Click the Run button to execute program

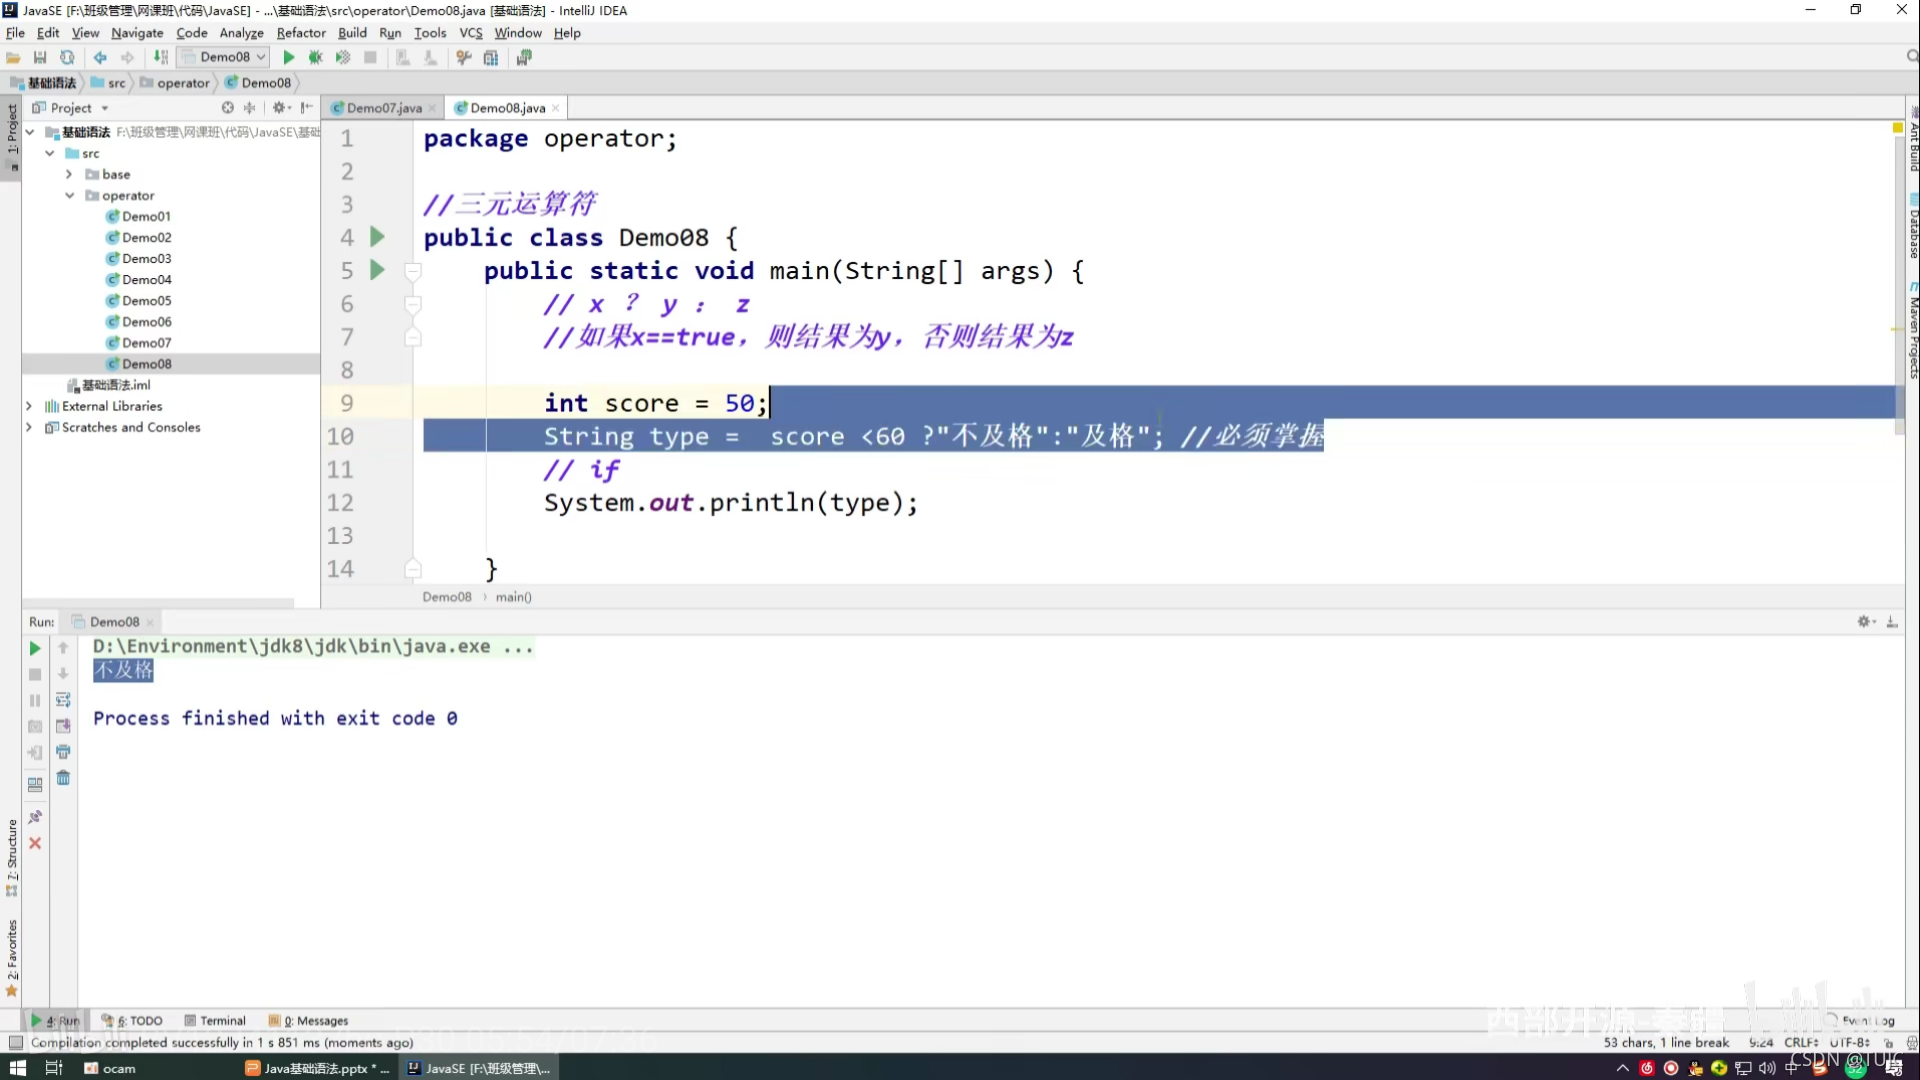tap(287, 58)
